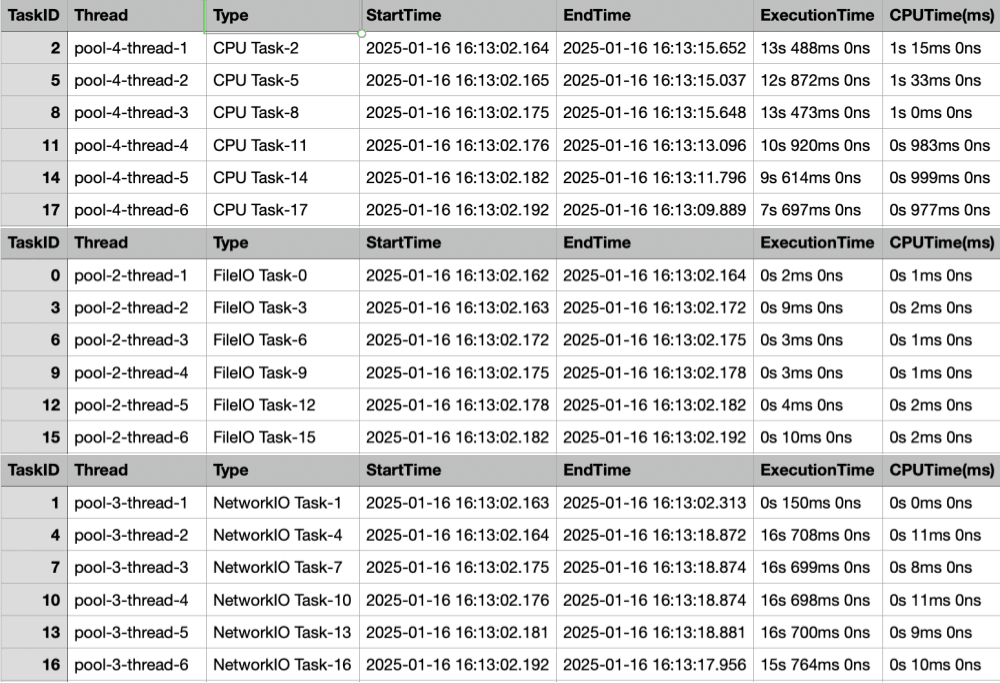Select execution time cell 15s 764ms 0ns
The image size is (1000, 683).
click(x=817, y=665)
